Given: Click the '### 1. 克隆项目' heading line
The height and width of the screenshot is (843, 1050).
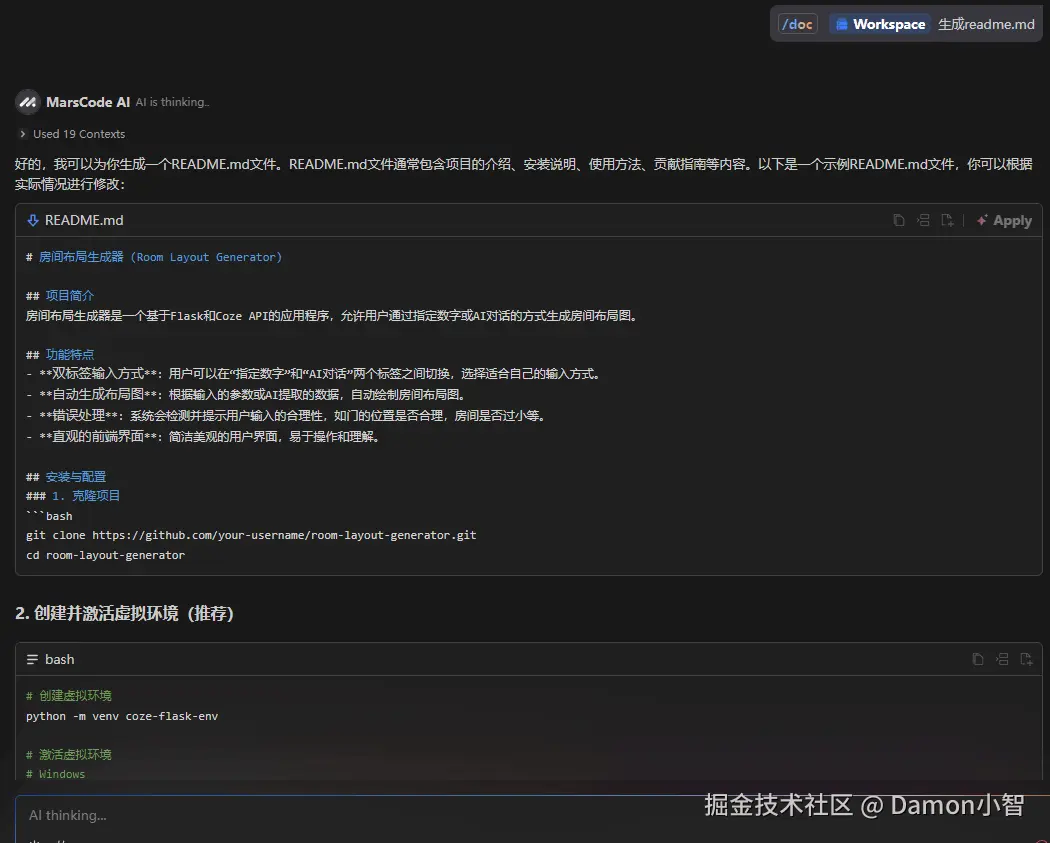Looking at the screenshot, I should click(73, 496).
